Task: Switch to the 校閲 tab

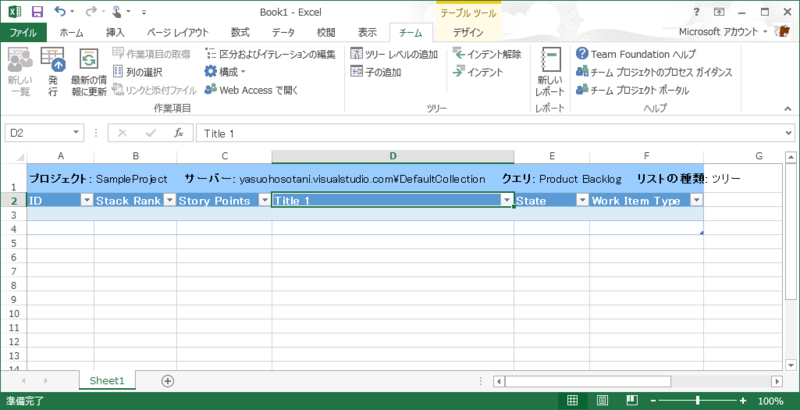Action: (x=326, y=33)
